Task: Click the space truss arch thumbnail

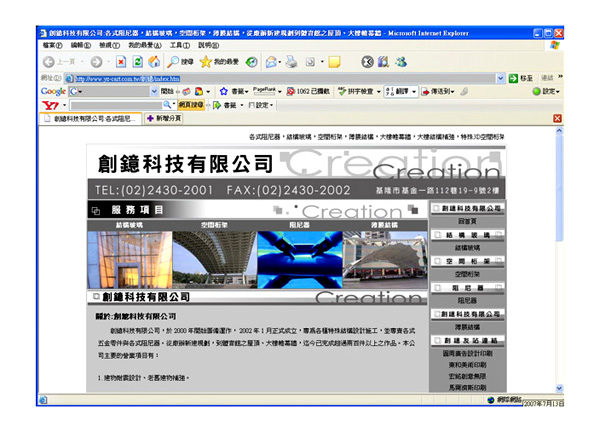Action: (x=215, y=260)
